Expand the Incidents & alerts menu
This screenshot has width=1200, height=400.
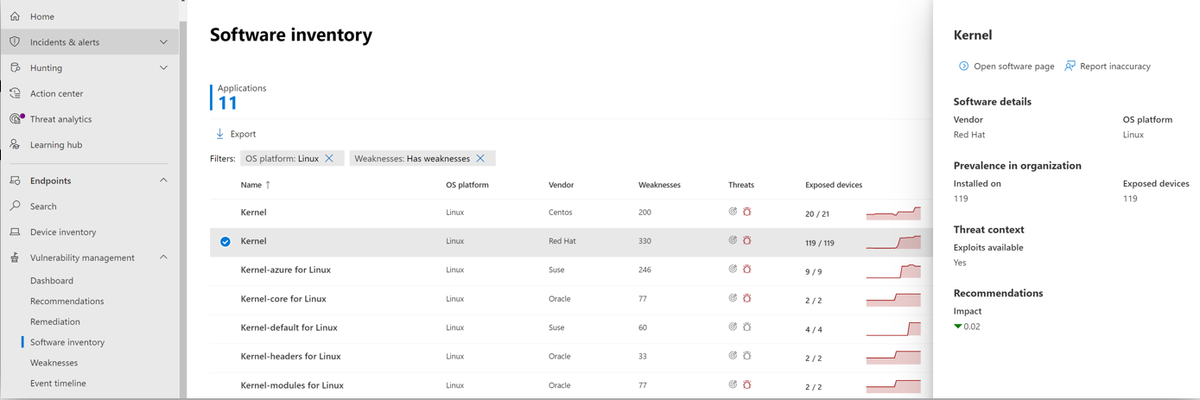point(164,42)
